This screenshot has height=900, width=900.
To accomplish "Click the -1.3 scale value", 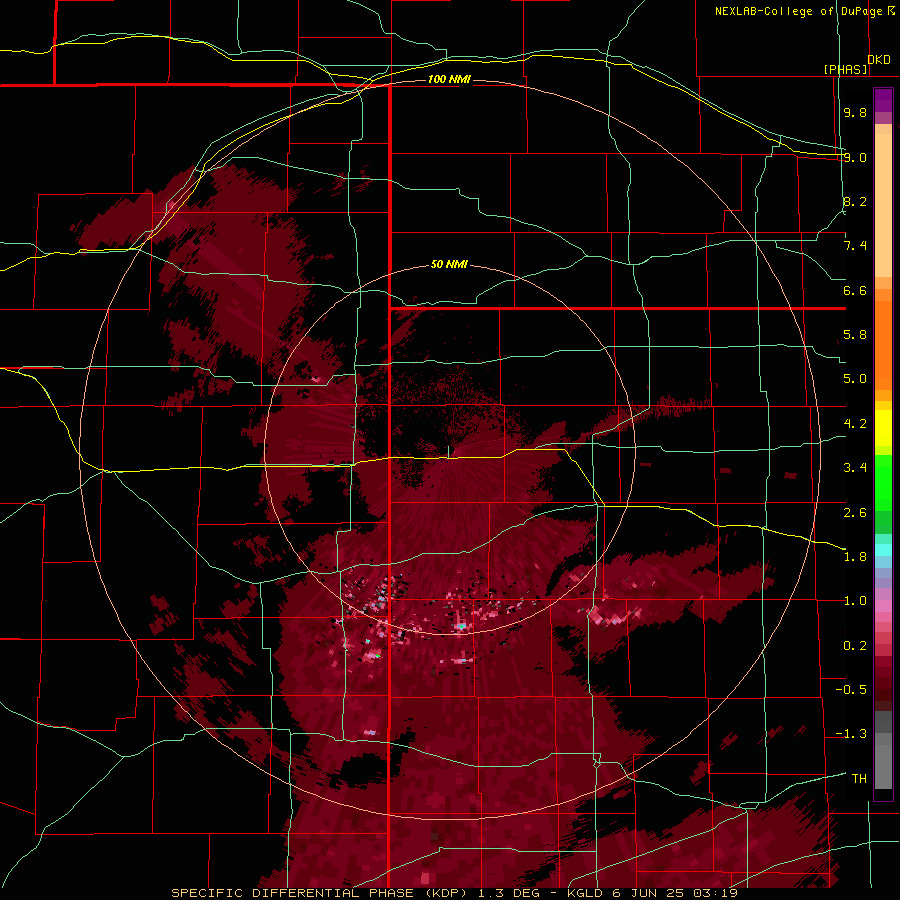I will coord(851,734).
